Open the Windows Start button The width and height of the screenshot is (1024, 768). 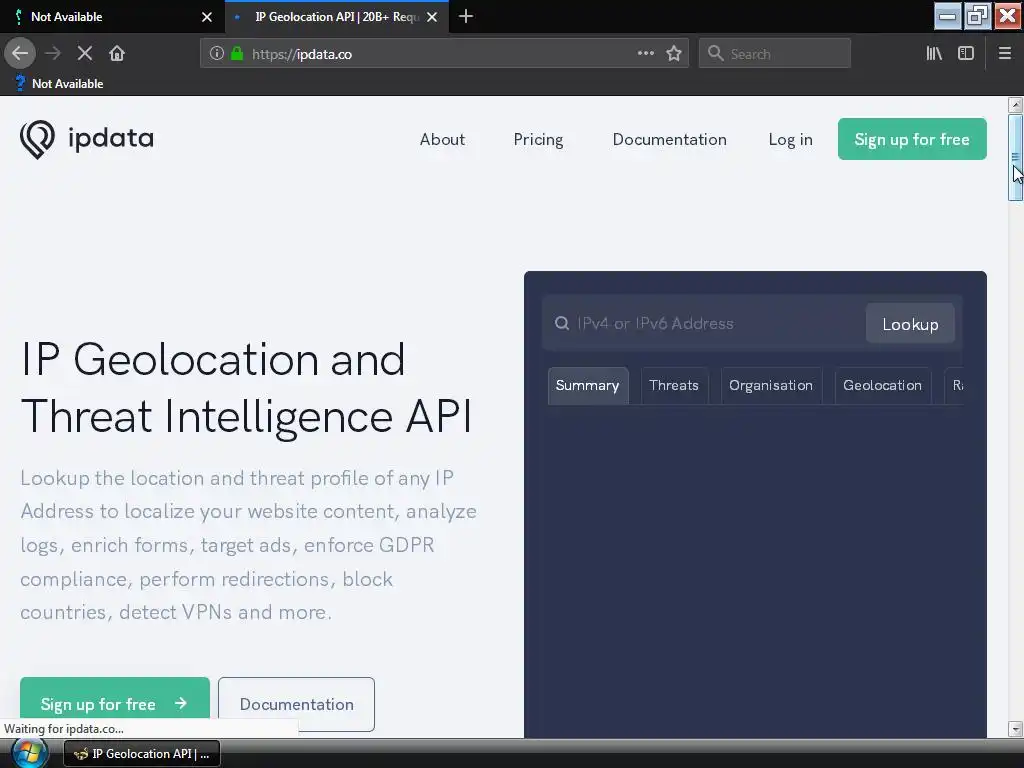click(29, 754)
